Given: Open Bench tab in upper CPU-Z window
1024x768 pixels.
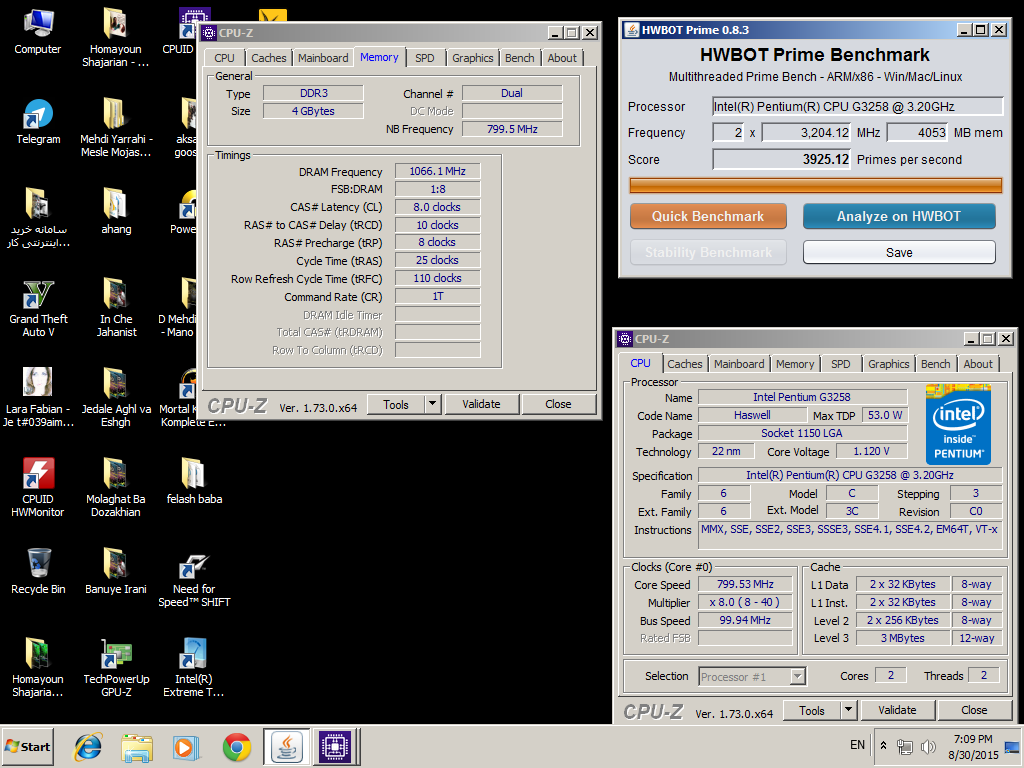Looking at the screenshot, I should (x=520, y=58).
